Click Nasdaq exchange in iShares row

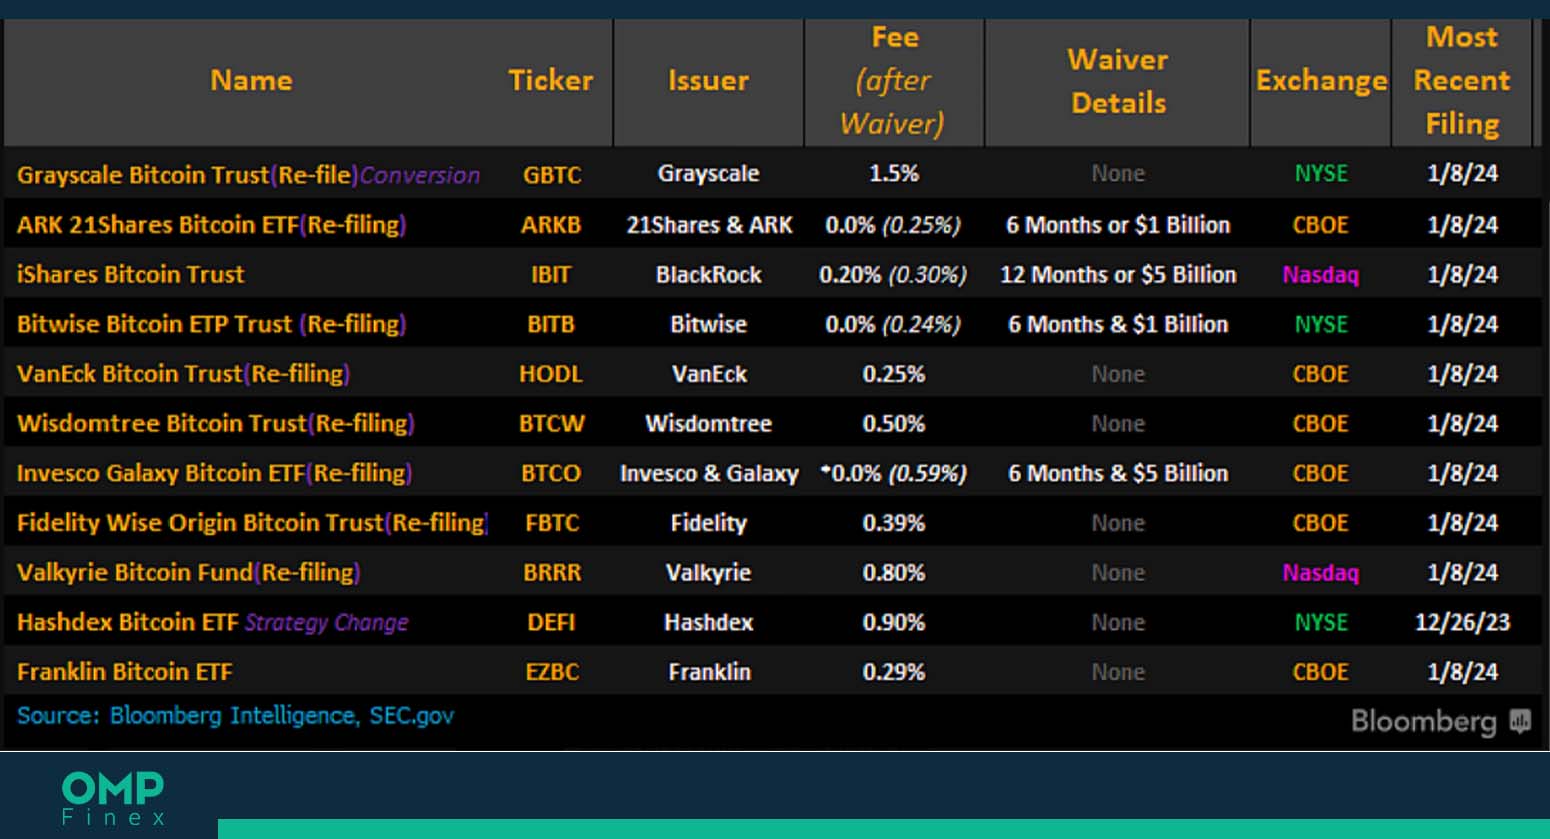tap(1321, 274)
